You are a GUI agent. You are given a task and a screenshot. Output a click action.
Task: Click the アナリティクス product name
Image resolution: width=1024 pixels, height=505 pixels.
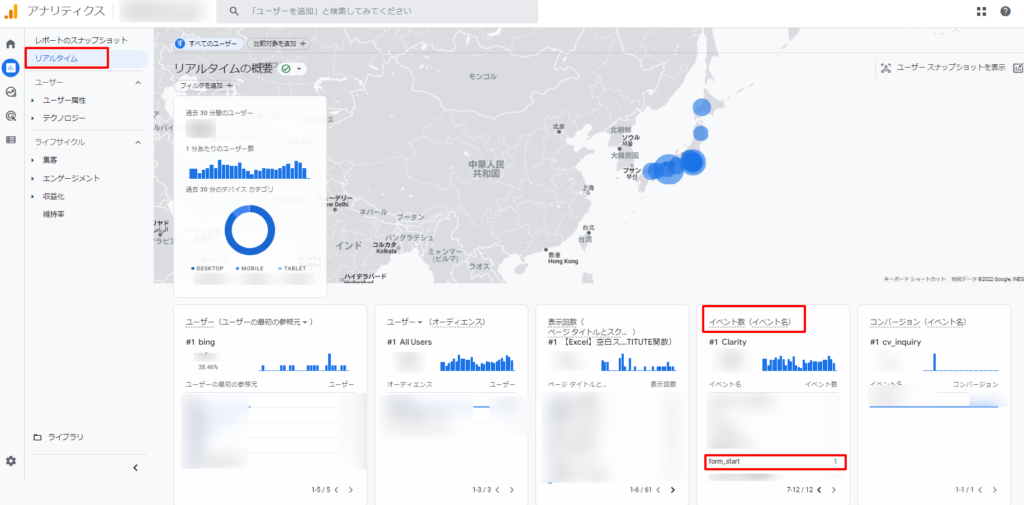[66, 11]
